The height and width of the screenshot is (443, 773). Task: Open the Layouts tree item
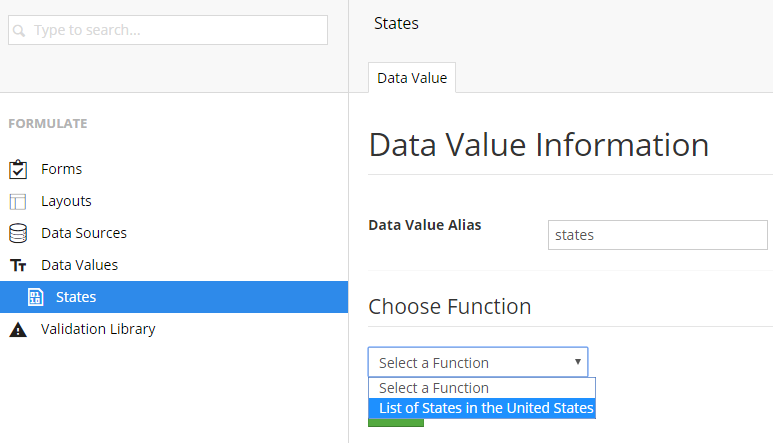point(67,201)
